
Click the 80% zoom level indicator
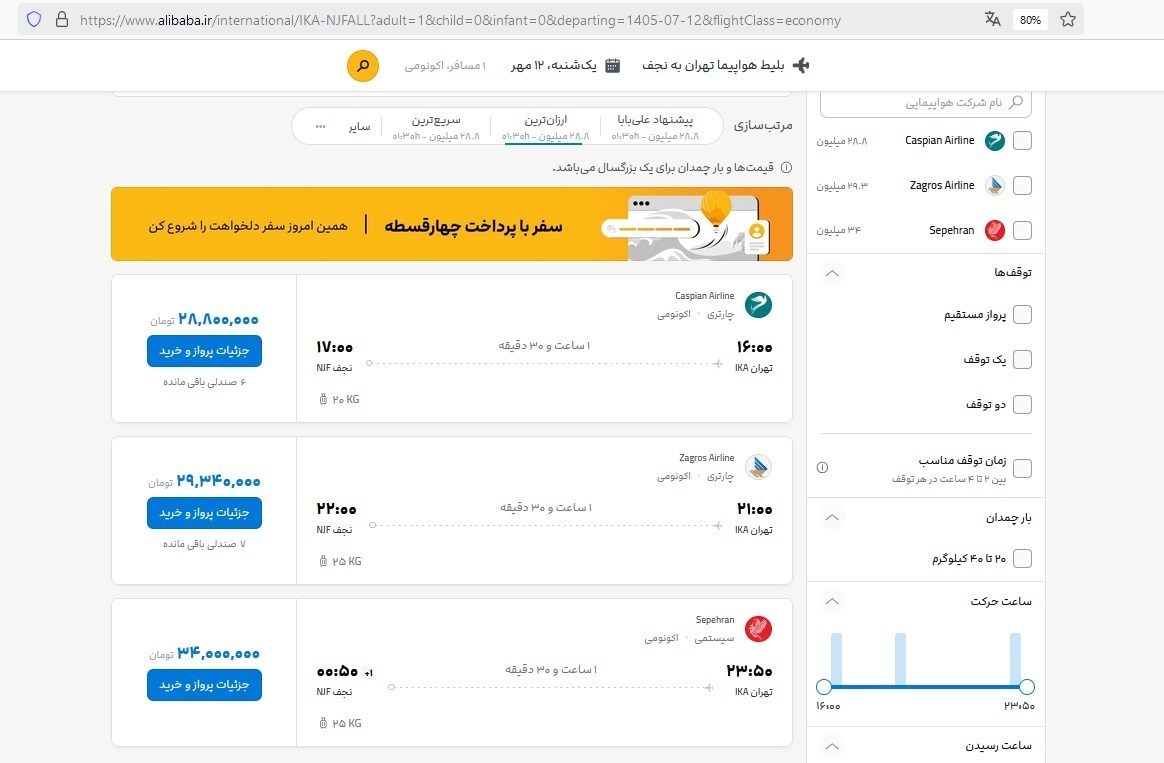pos(1030,20)
